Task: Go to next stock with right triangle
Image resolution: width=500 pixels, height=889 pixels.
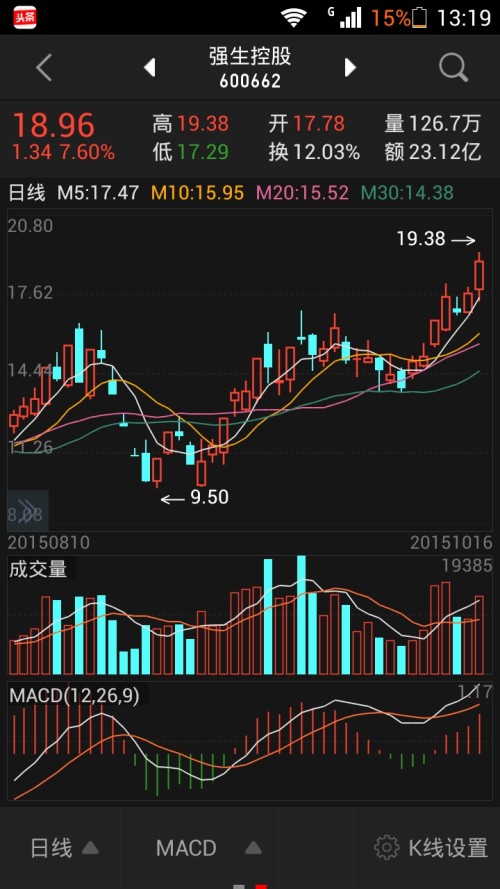Action: pos(350,67)
